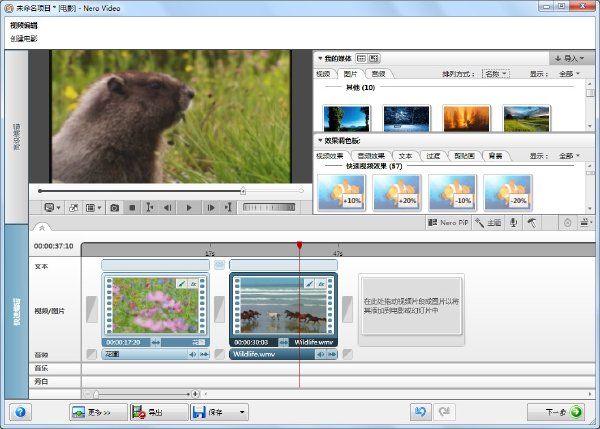Open Effects palette display filter dropdown
600x429 pixels.
[570, 156]
